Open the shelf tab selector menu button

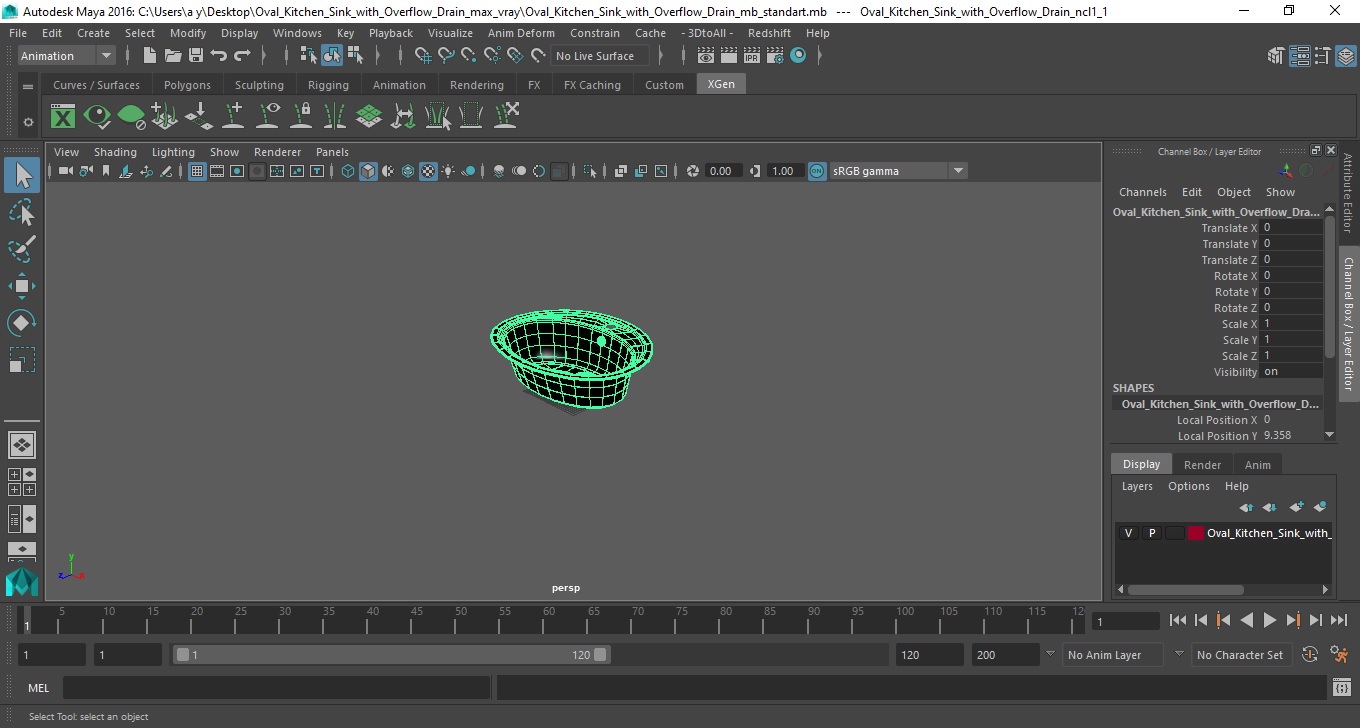[28, 86]
